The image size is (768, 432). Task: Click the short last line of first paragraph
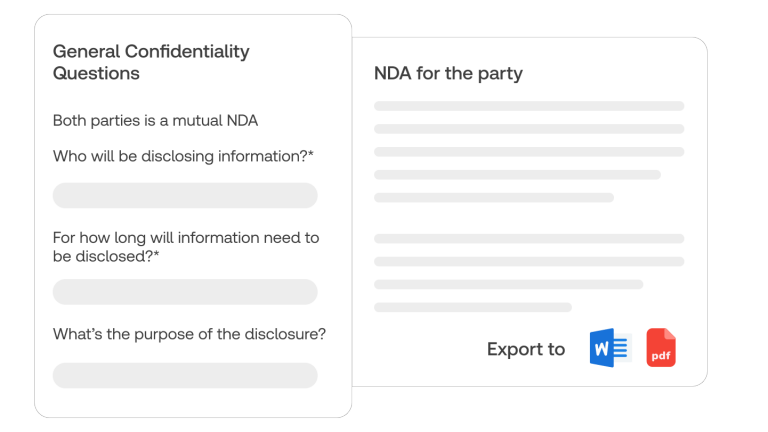(x=494, y=198)
